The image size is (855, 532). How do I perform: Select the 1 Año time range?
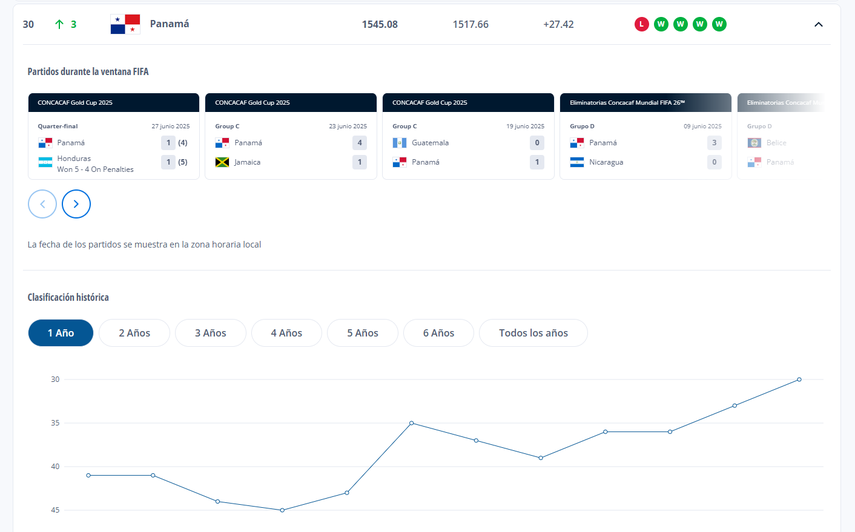point(60,333)
